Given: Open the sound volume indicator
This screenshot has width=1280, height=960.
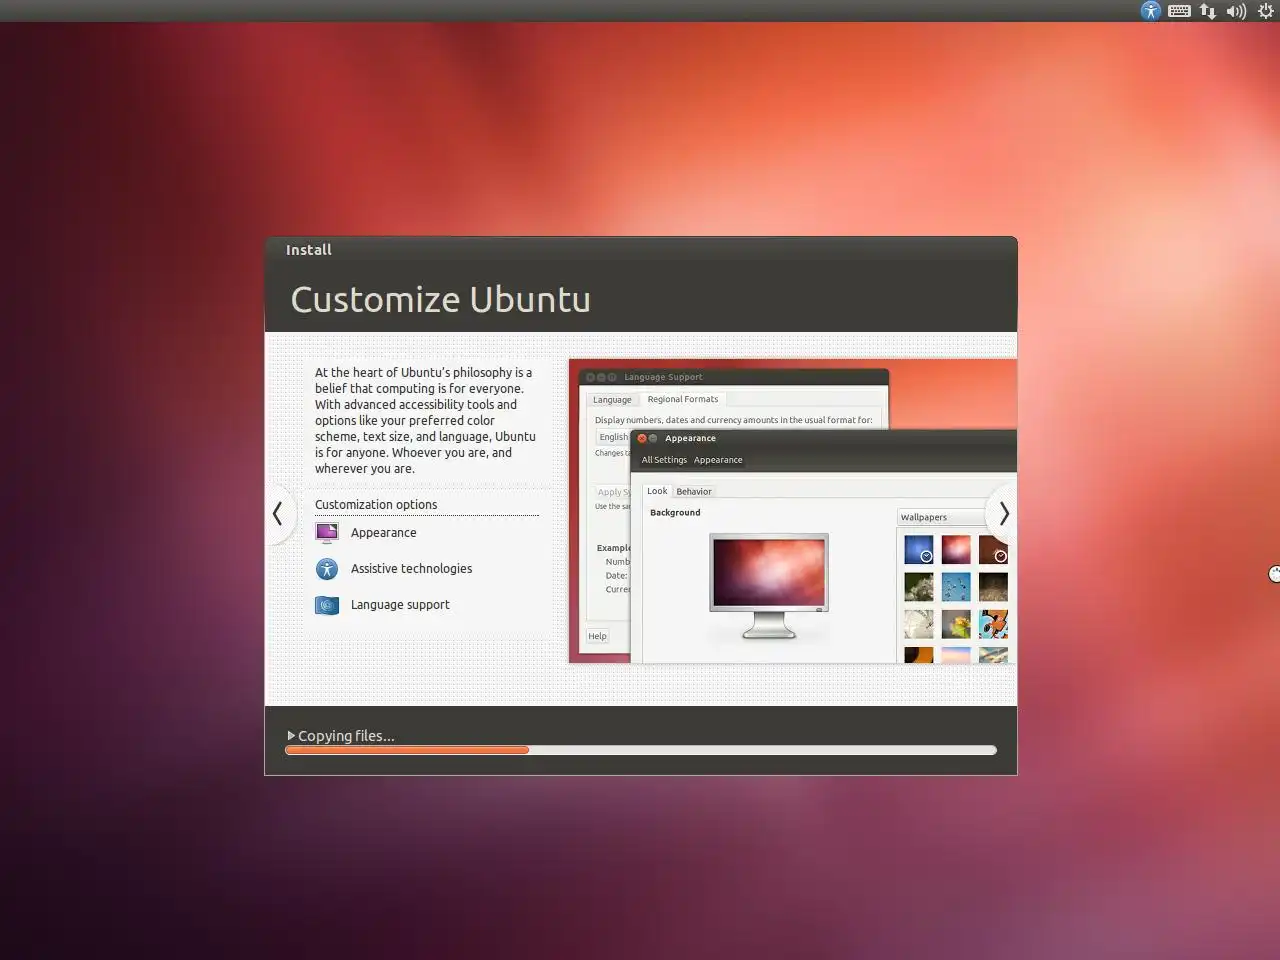Looking at the screenshot, I should pos(1237,11).
